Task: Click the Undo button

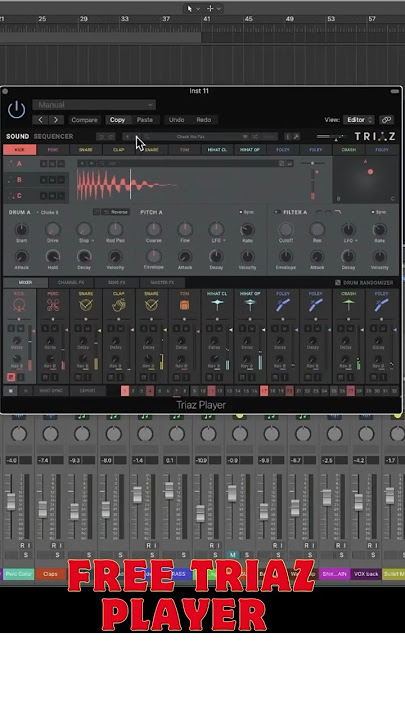Action: [x=176, y=120]
